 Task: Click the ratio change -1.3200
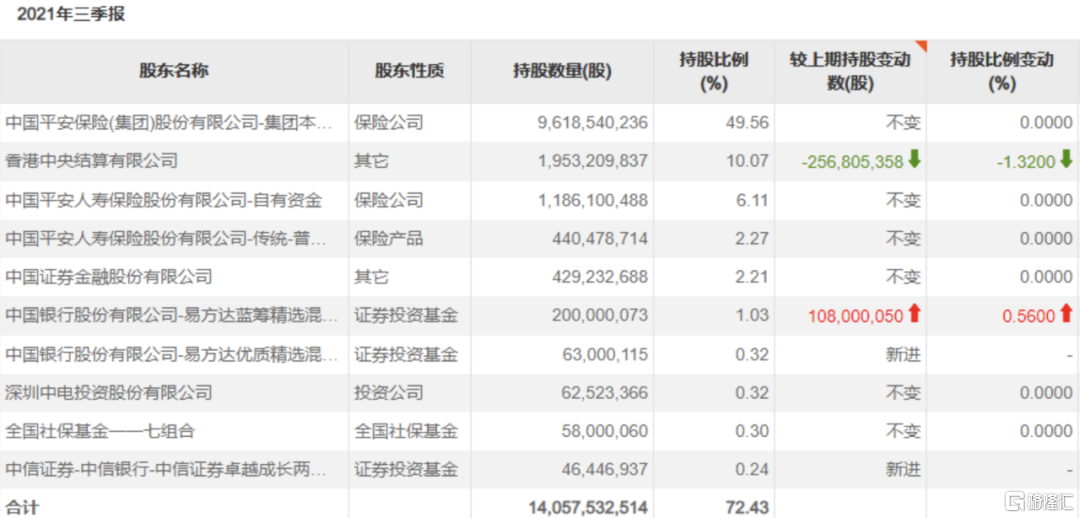coord(1025,162)
